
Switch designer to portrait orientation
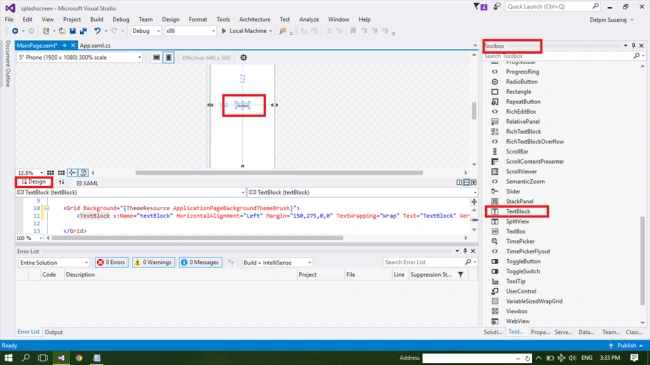click(x=168, y=57)
